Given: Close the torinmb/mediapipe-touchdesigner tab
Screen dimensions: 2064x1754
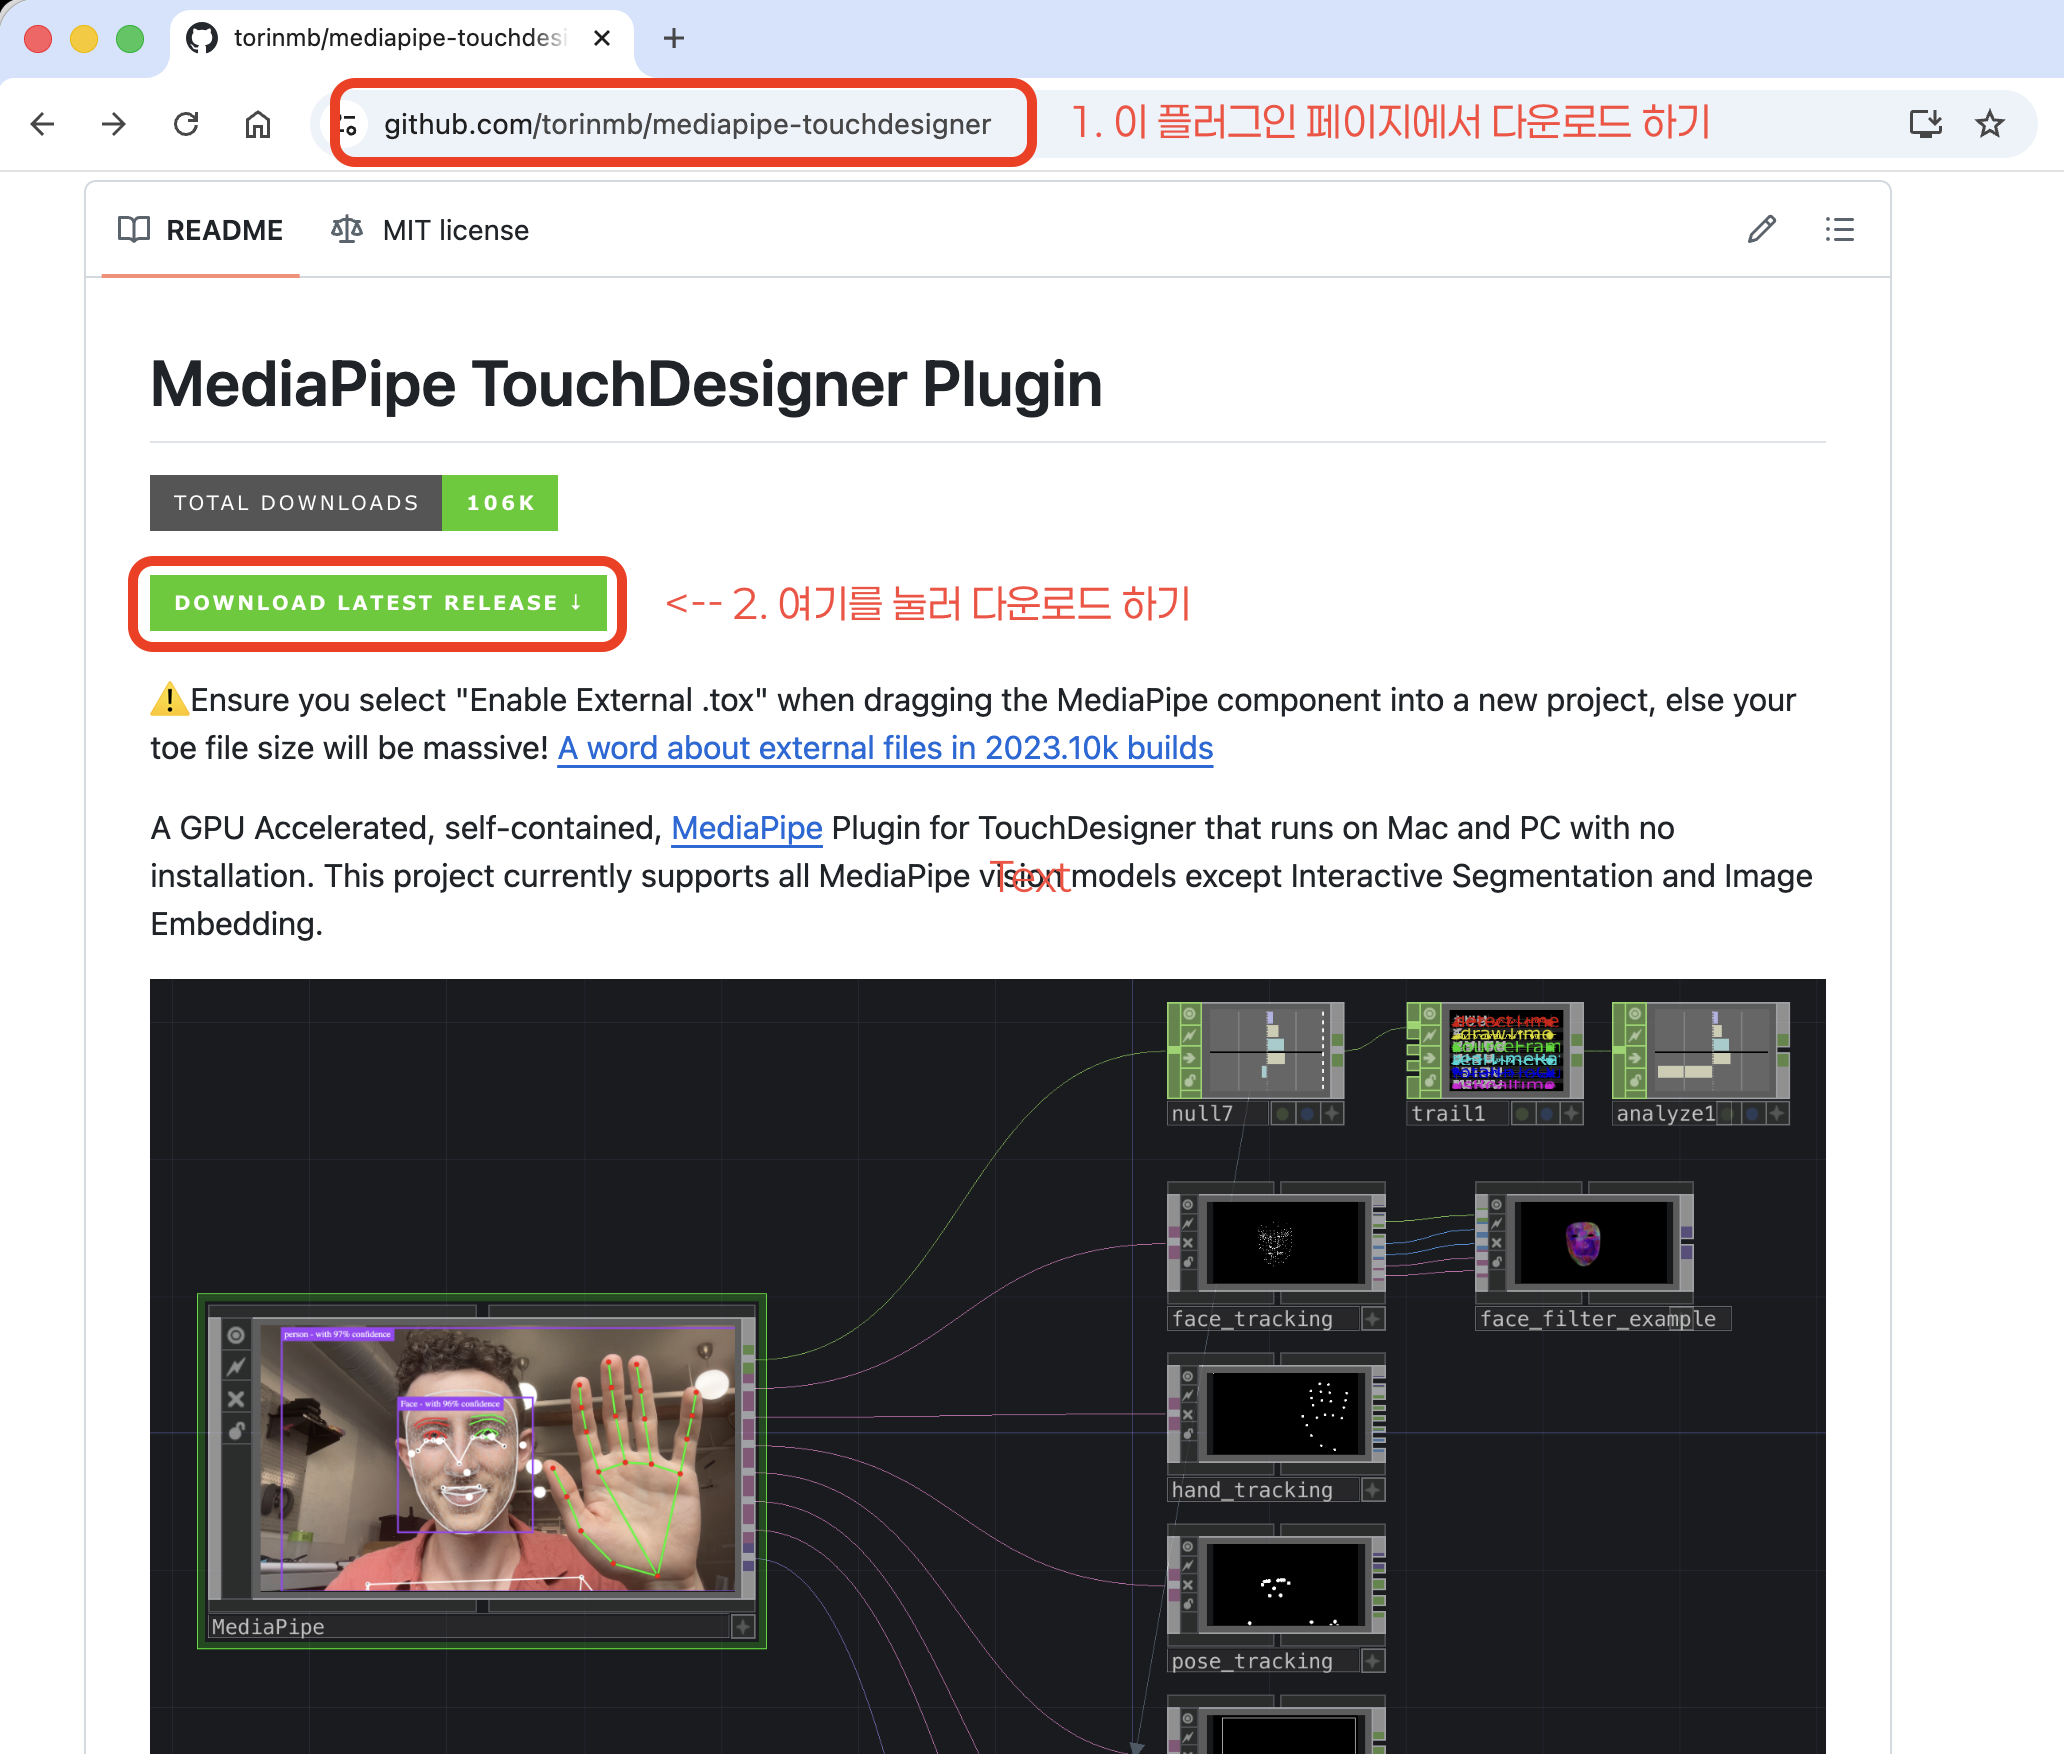Looking at the screenshot, I should click(602, 38).
